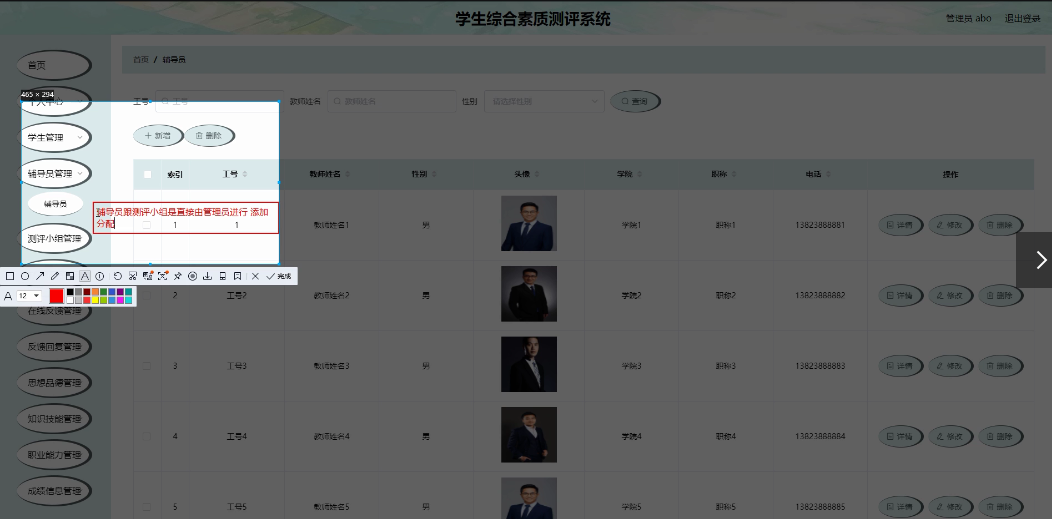Open 职业能力管理 in the sidebar
This screenshot has height=519, width=1052.
coord(54,455)
